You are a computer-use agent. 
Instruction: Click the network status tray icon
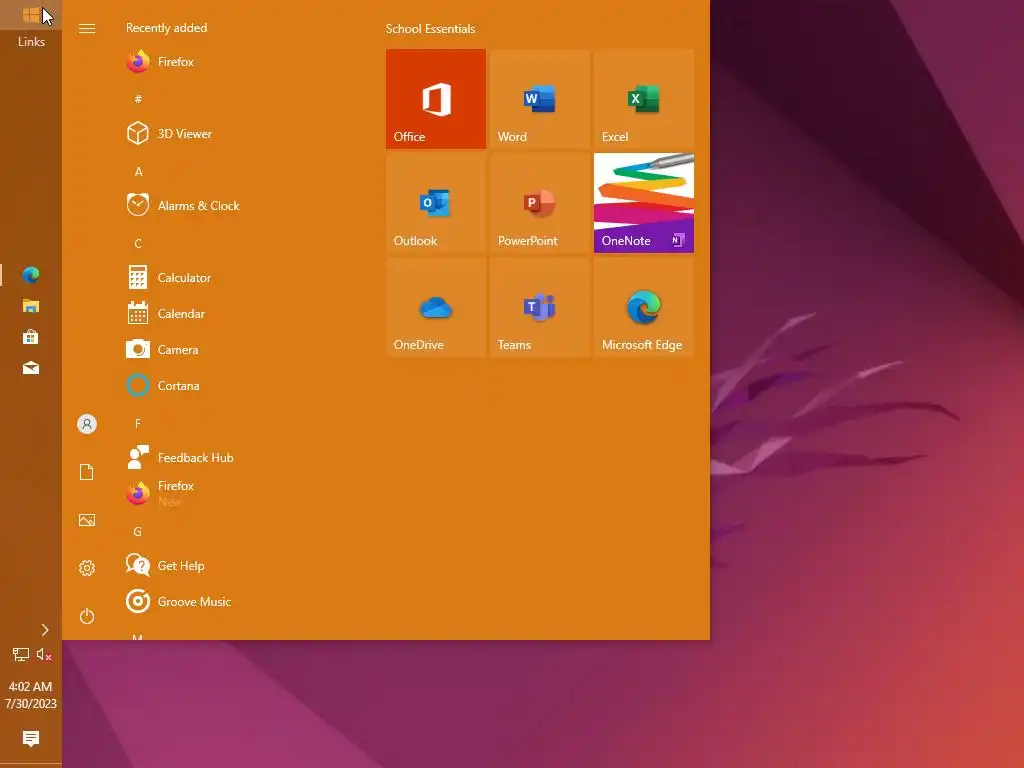pos(20,654)
